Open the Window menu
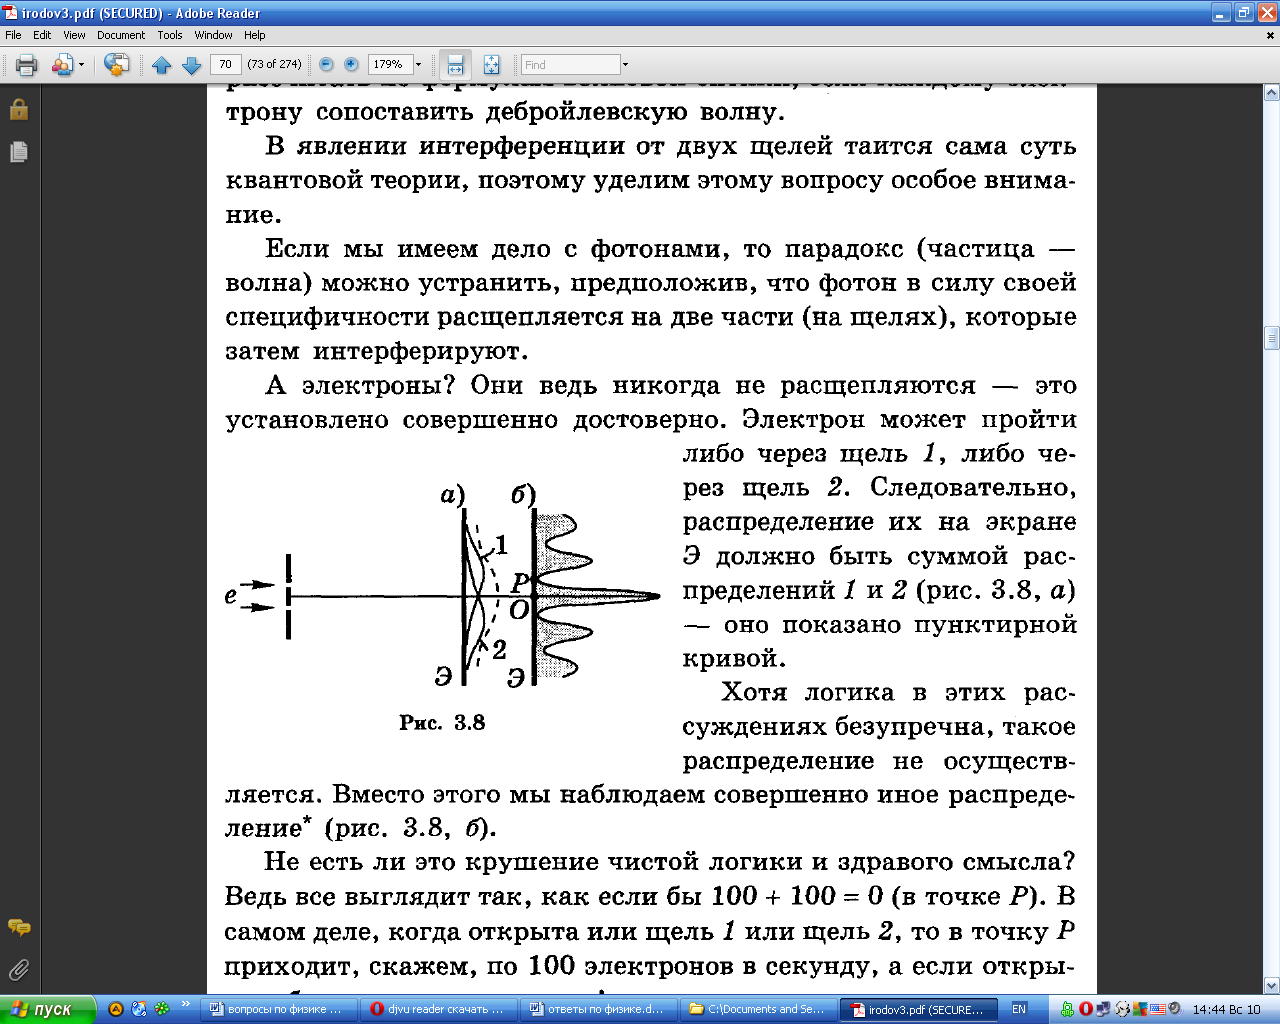1280x1024 pixels. (x=213, y=35)
